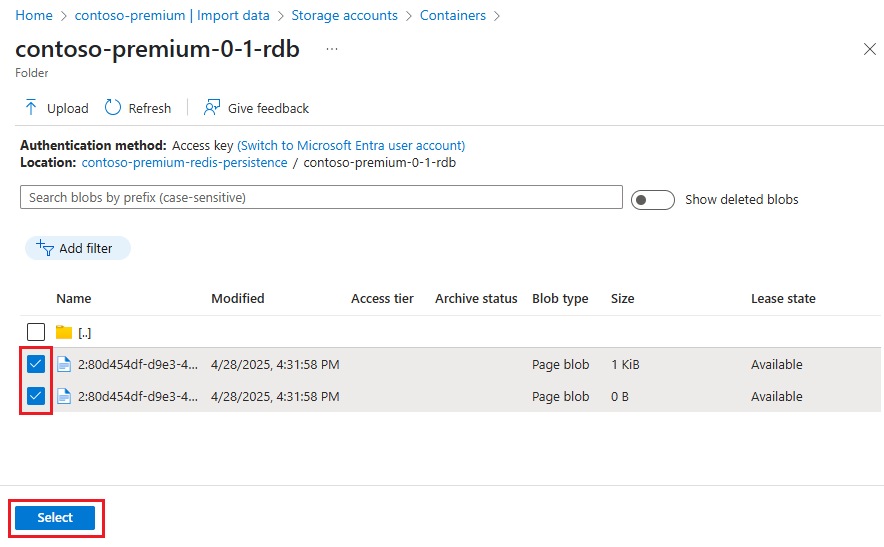Go to Home in the breadcrumb
Screen dimensions: 884x547
(34, 16)
